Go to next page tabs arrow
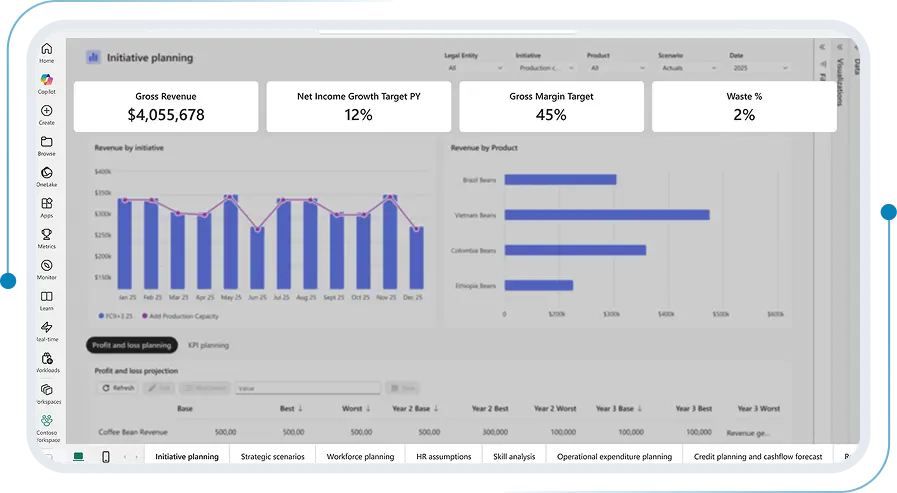The height and width of the screenshot is (493, 897). point(136,456)
